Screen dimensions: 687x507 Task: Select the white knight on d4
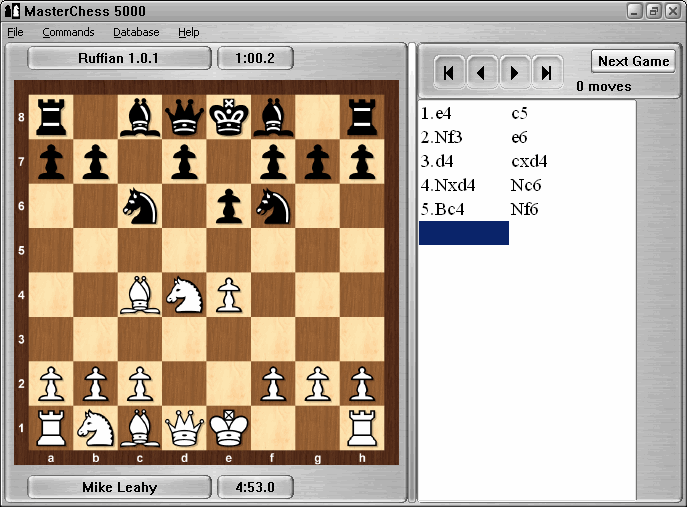coord(185,295)
